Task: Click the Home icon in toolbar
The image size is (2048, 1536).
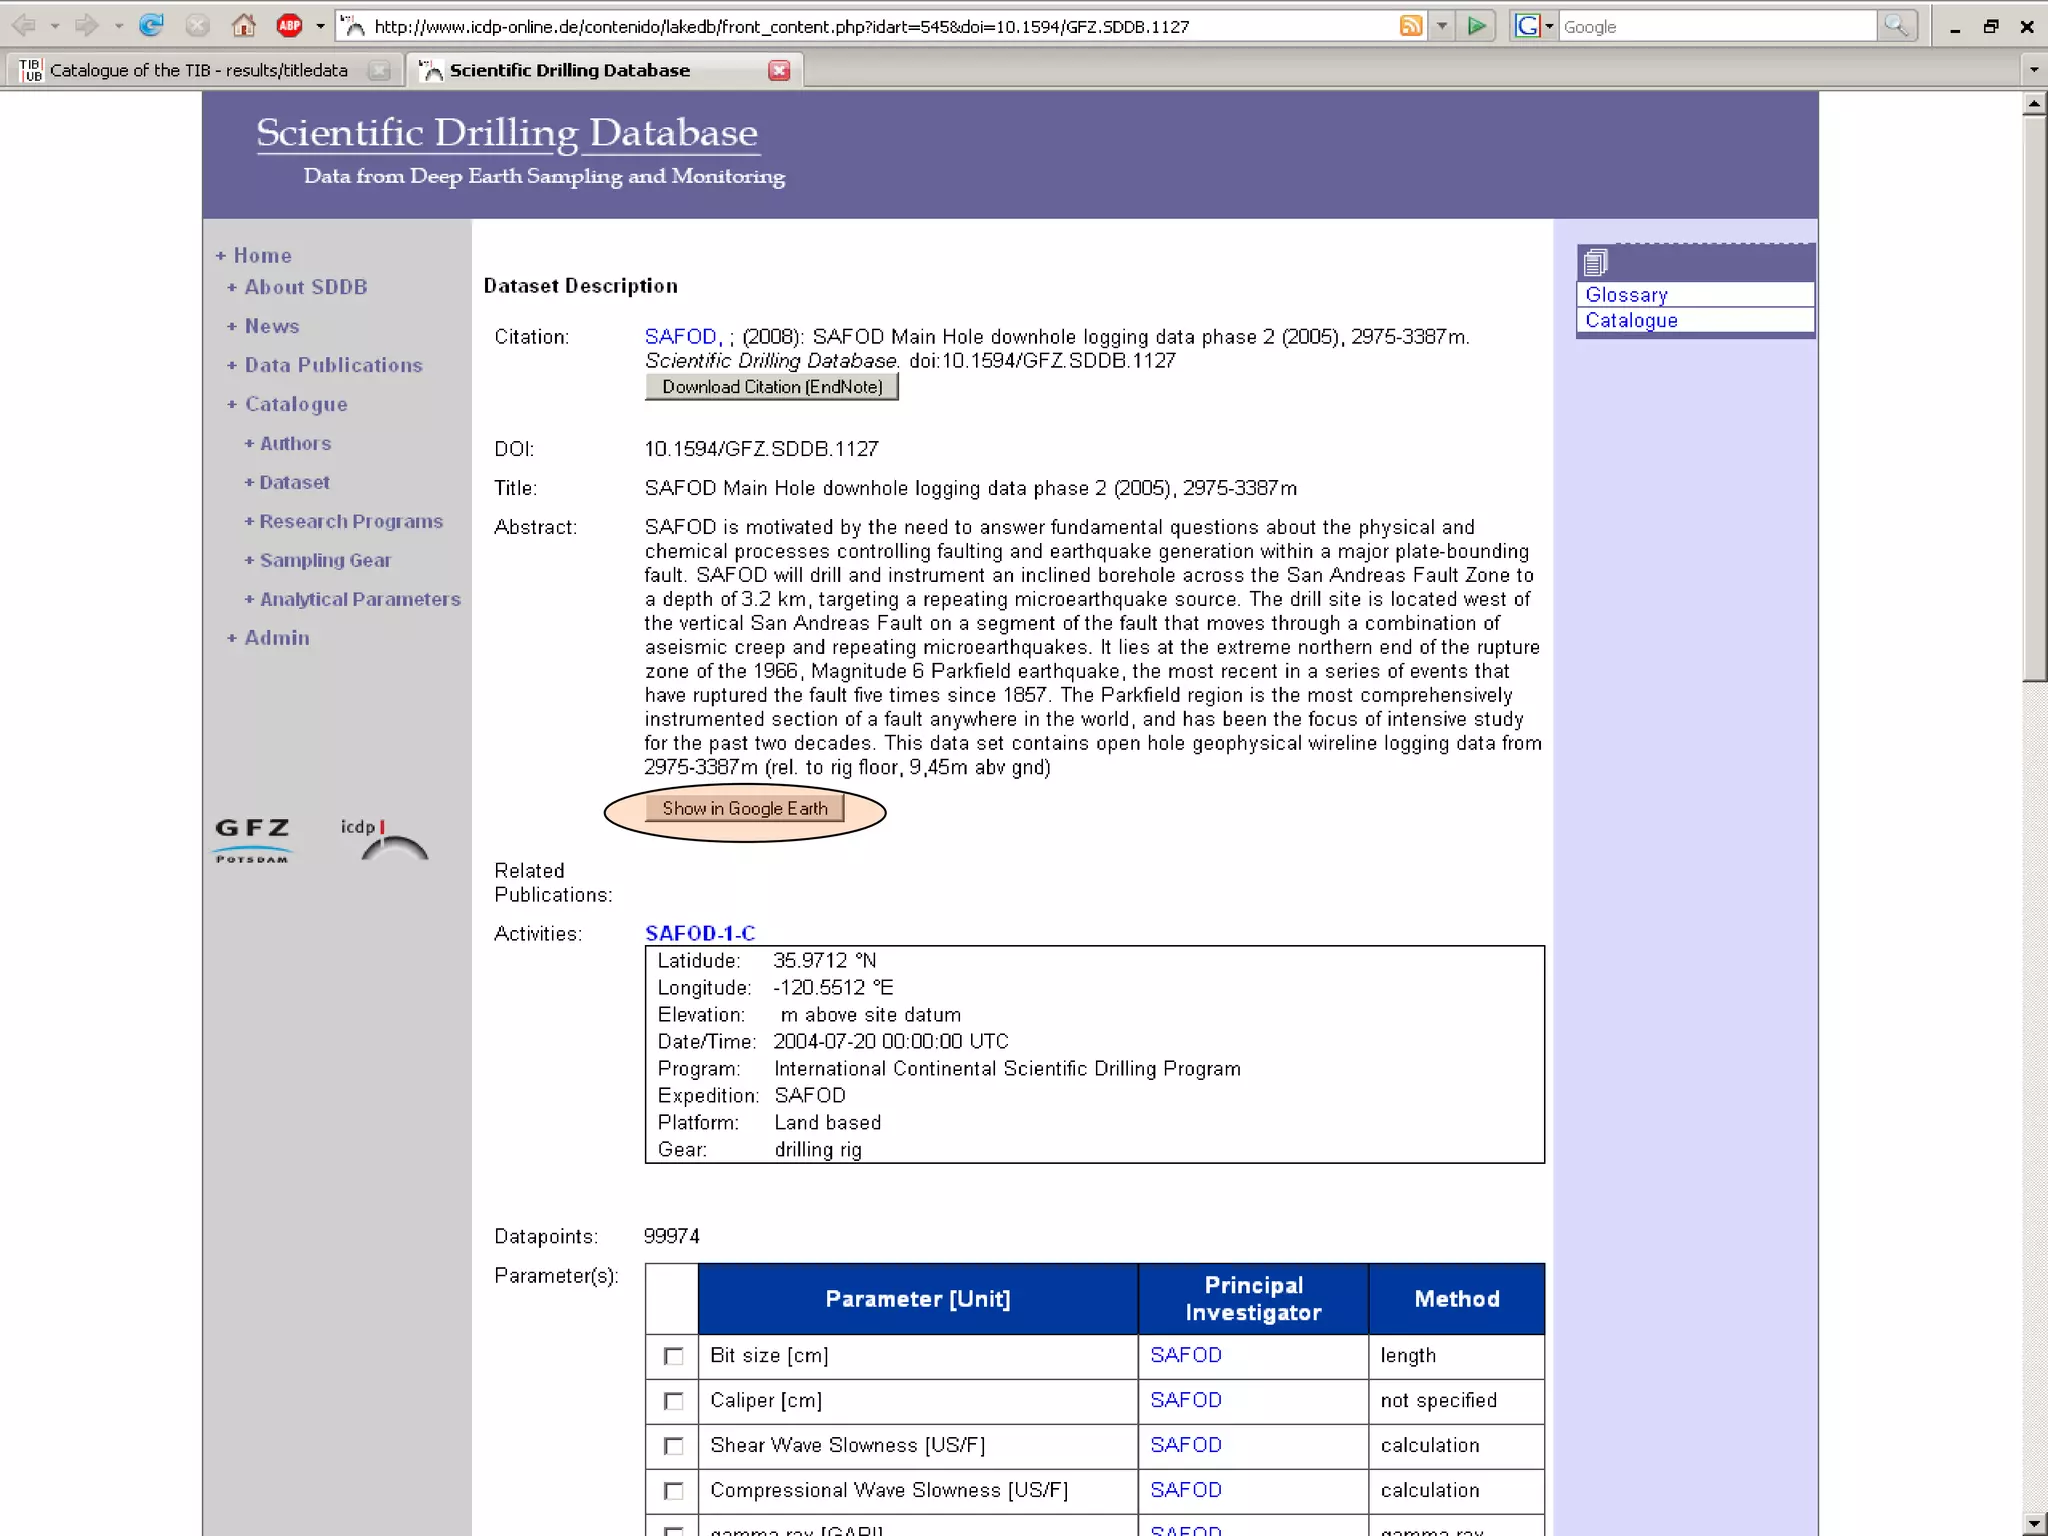Action: [x=243, y=26]
